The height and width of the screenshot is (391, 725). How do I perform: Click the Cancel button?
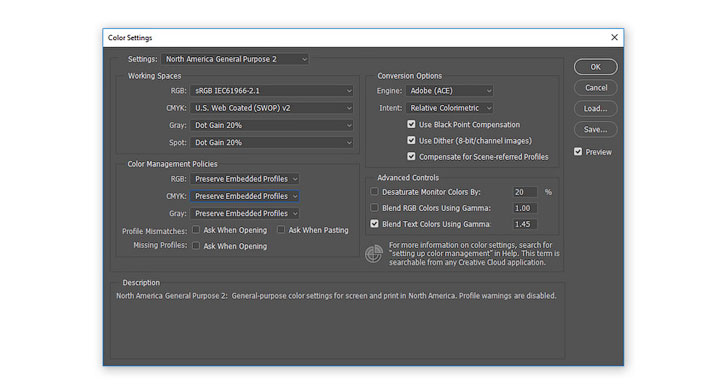[x=596, y=88]
